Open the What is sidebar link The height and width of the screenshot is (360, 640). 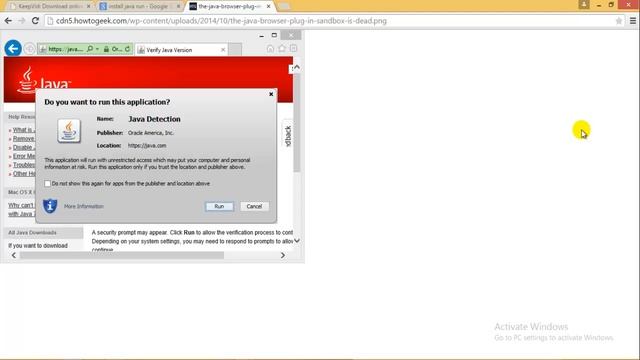click(23, 130)
